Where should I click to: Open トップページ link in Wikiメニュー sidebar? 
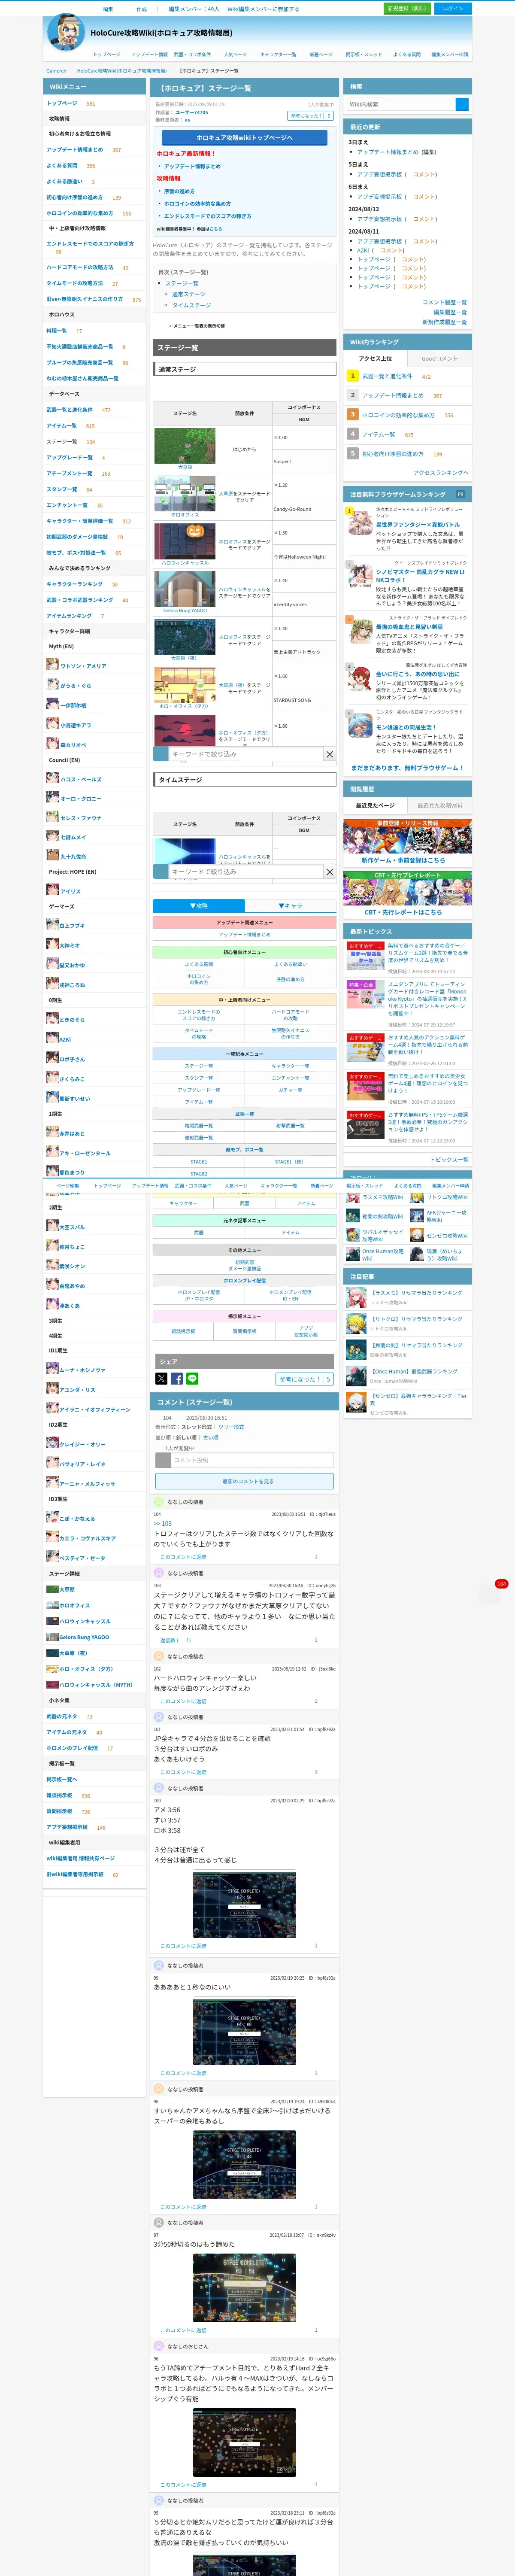tap(61, 103)
